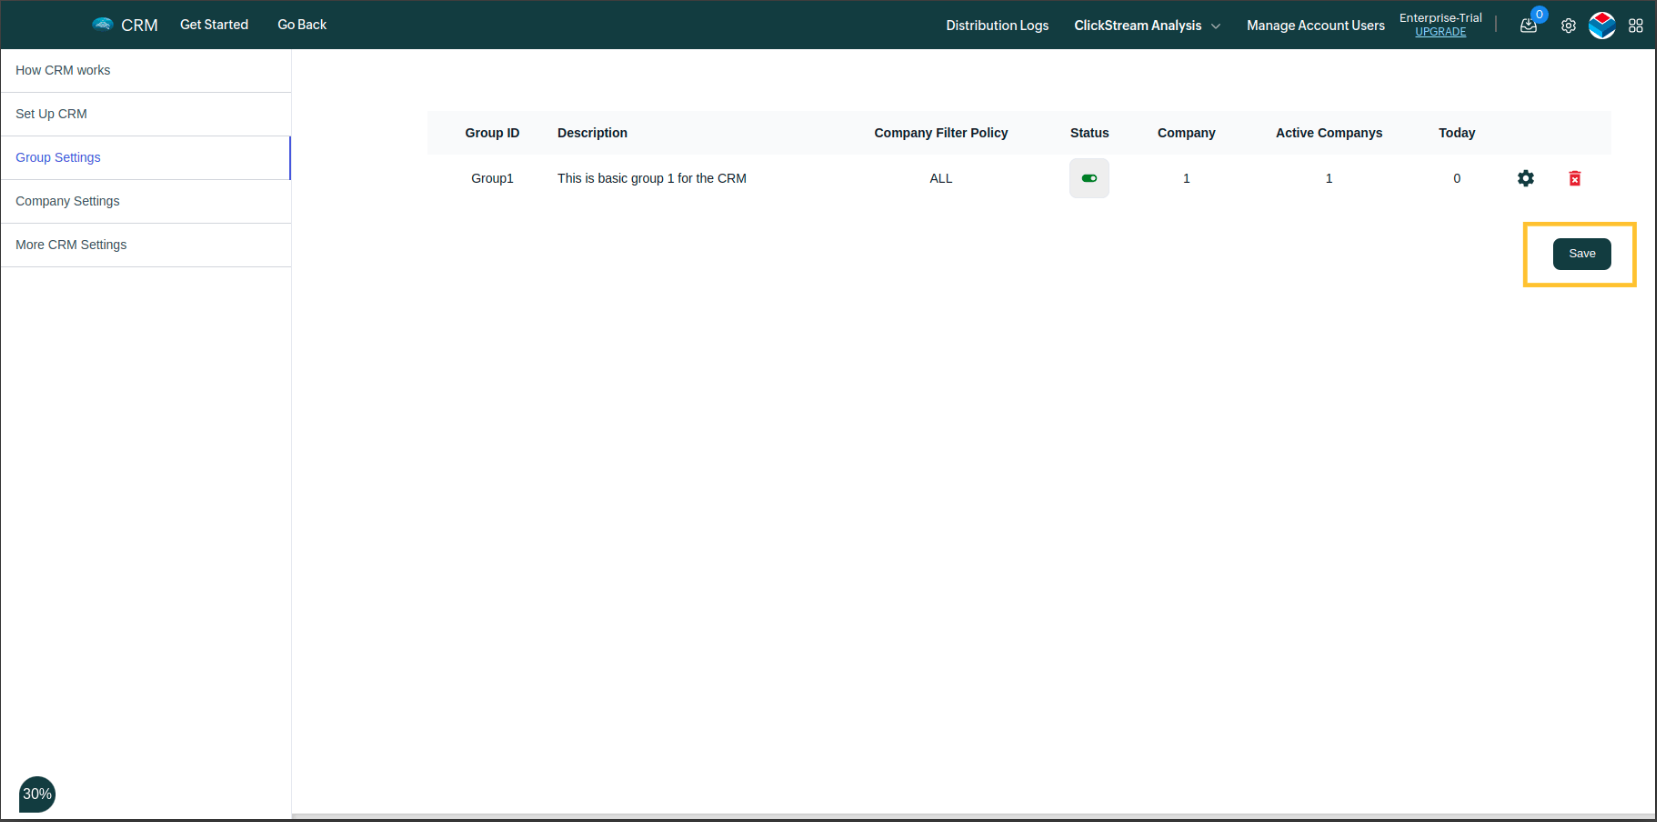Image resolution: width=1657 pixels, height=822 pixels.
Task: Open Manage Account Users
Action: pos(1315,25)
